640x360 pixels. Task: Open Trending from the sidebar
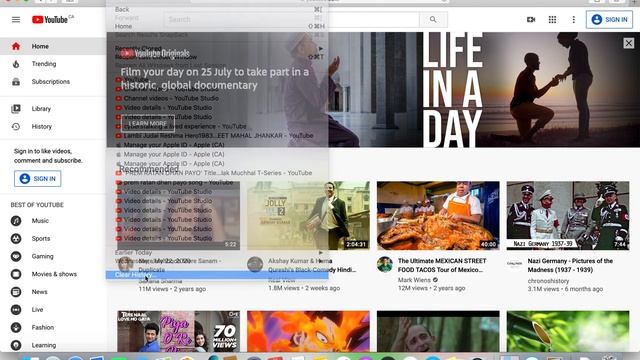coord(53,64)
